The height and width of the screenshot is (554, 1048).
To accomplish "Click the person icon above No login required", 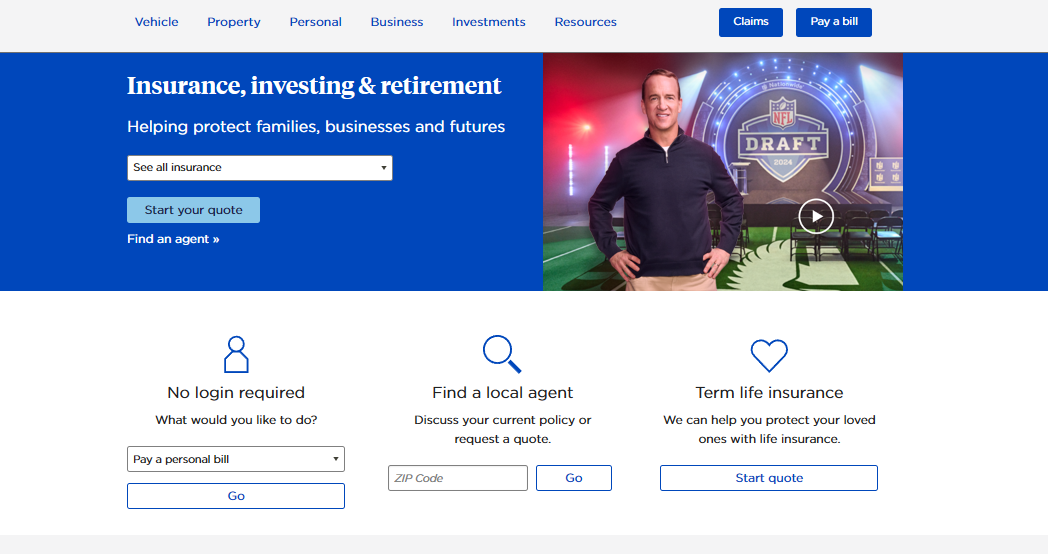I will point(236,354).
